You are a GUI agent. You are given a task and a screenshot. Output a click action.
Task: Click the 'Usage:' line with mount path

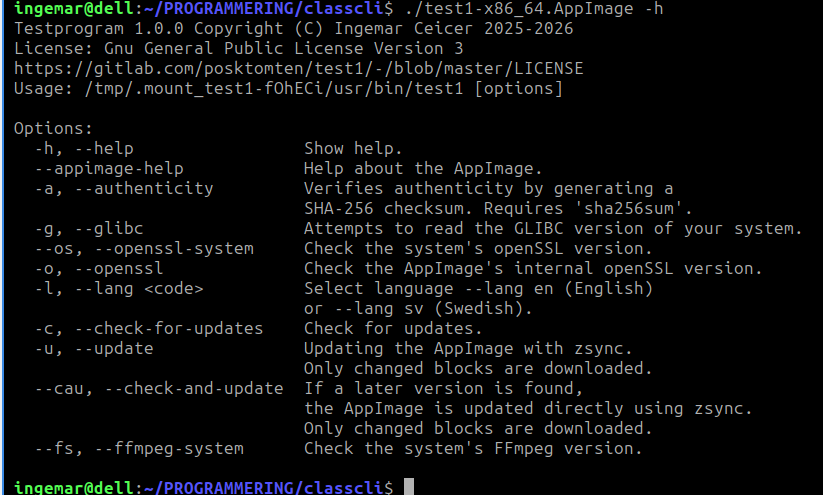pyautogui.click(x=288, y=88)
